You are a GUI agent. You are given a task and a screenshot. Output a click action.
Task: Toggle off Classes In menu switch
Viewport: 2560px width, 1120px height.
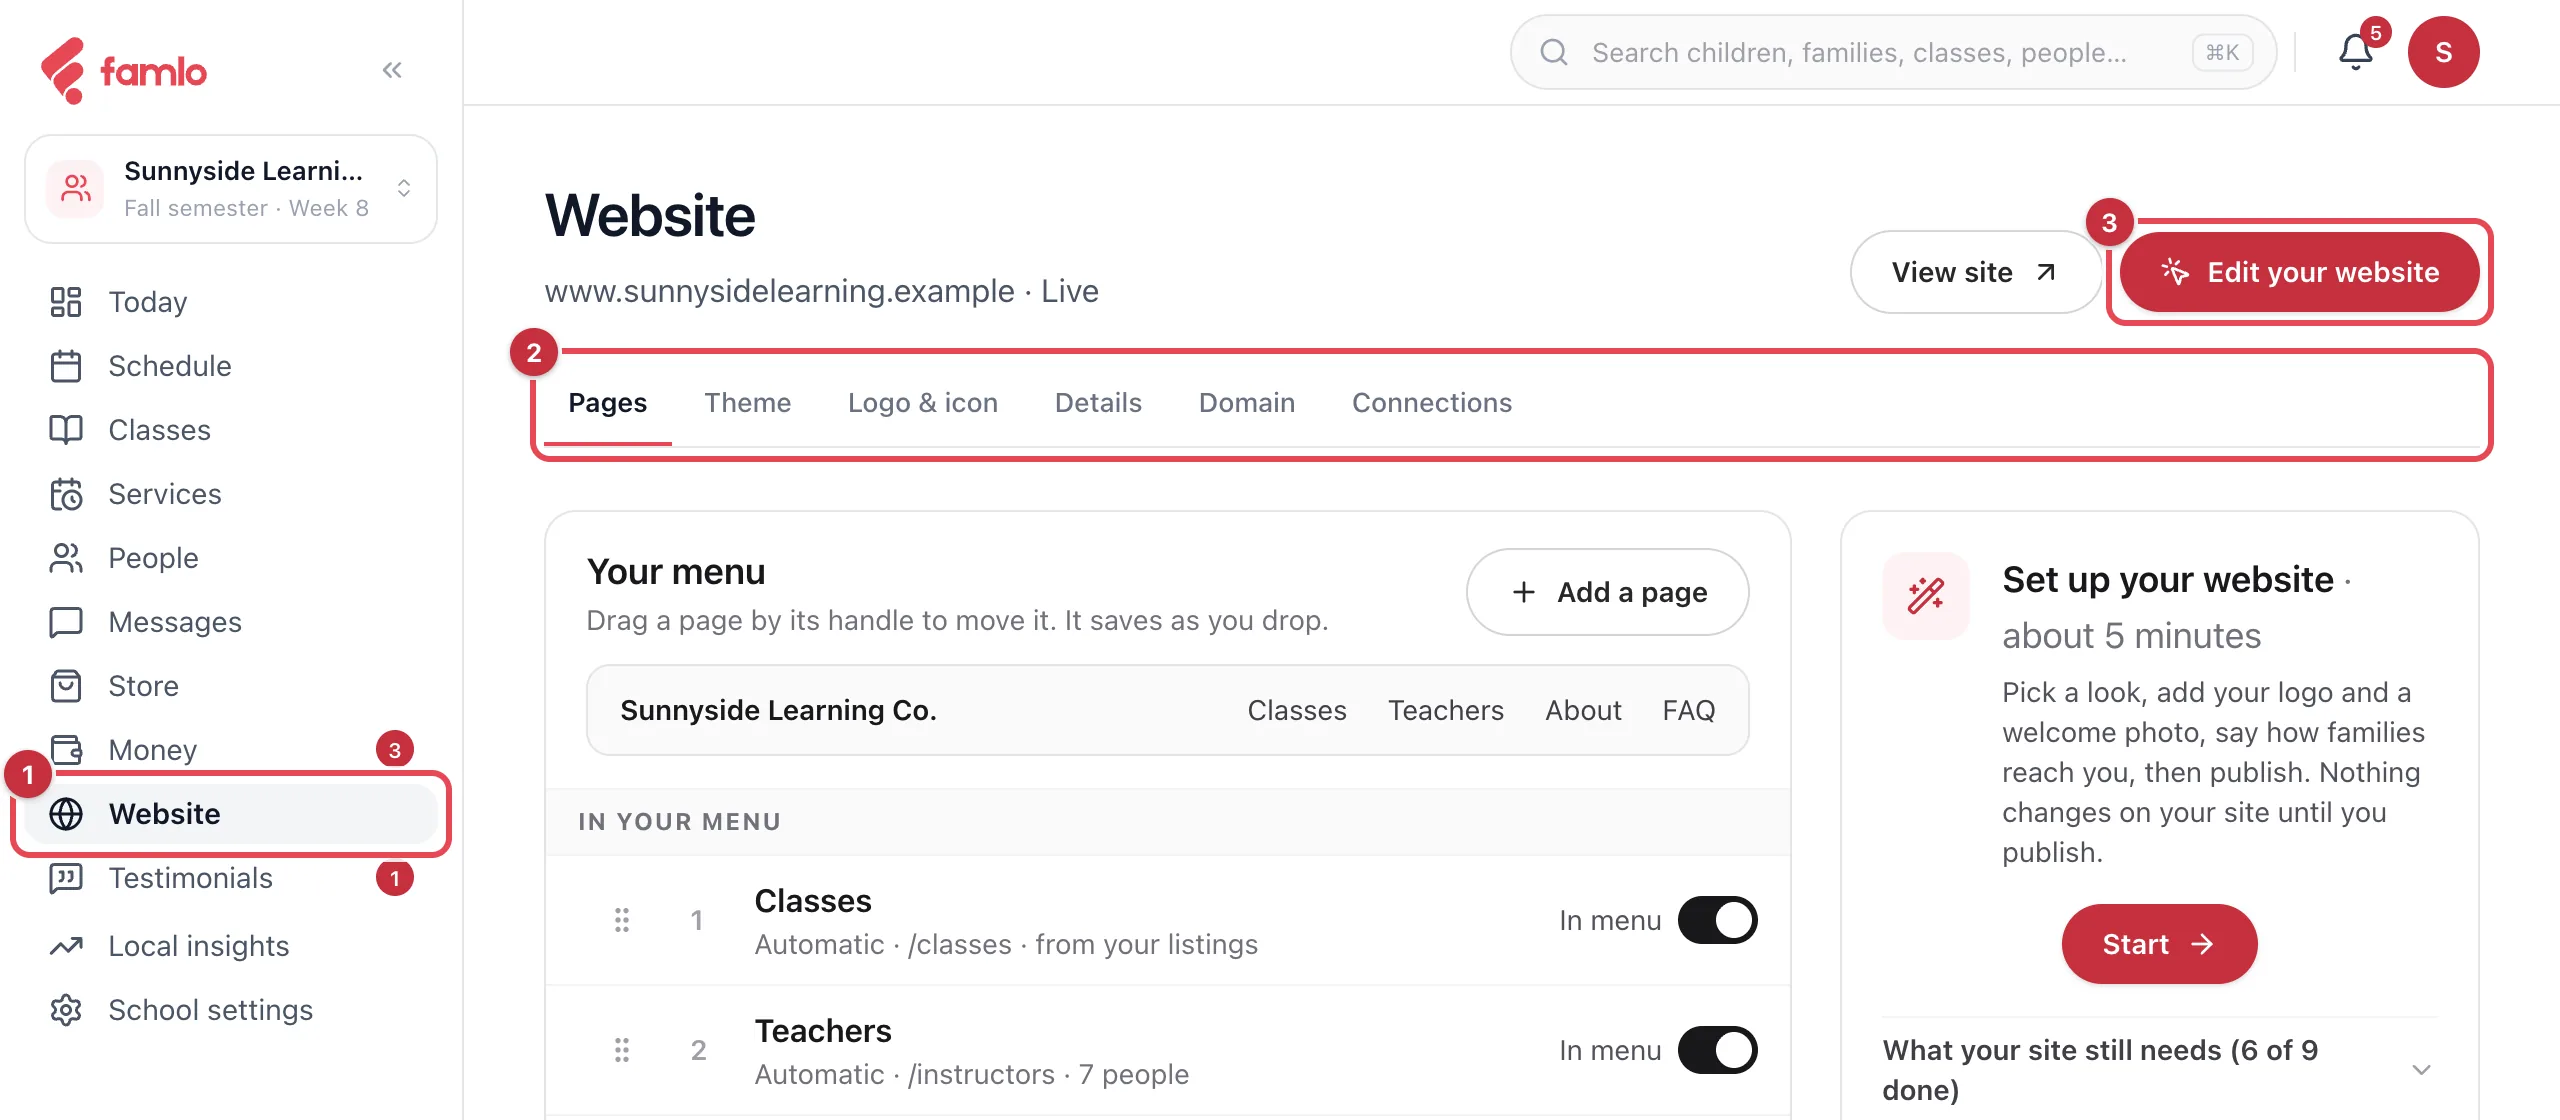(x=1717, y=920)
